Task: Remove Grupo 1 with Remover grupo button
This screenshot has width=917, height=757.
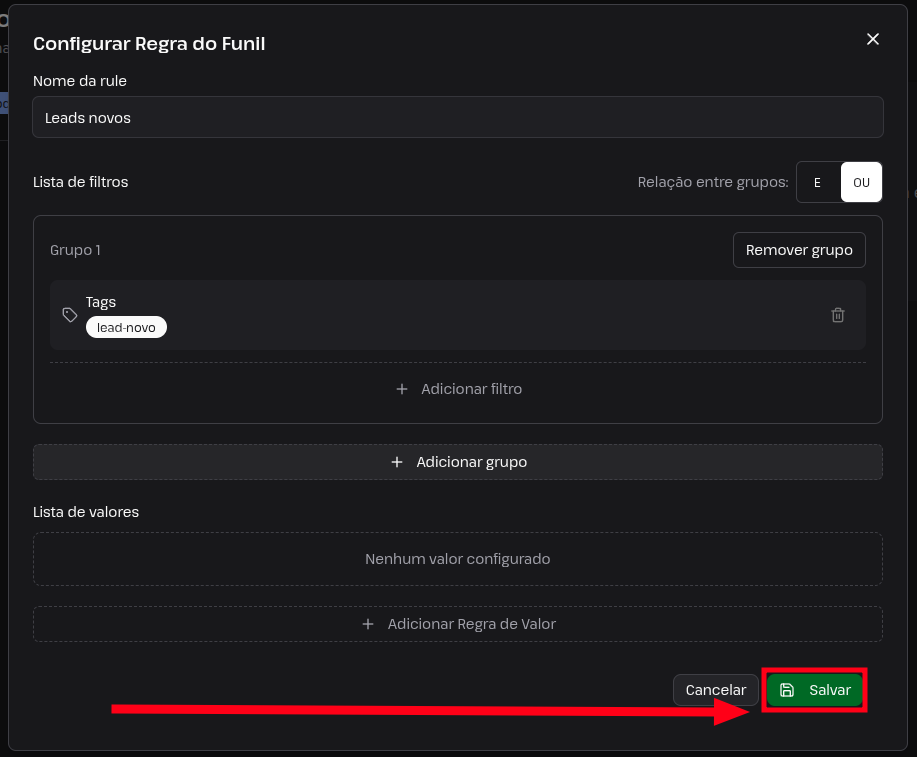Action: [x=799, y=250]
